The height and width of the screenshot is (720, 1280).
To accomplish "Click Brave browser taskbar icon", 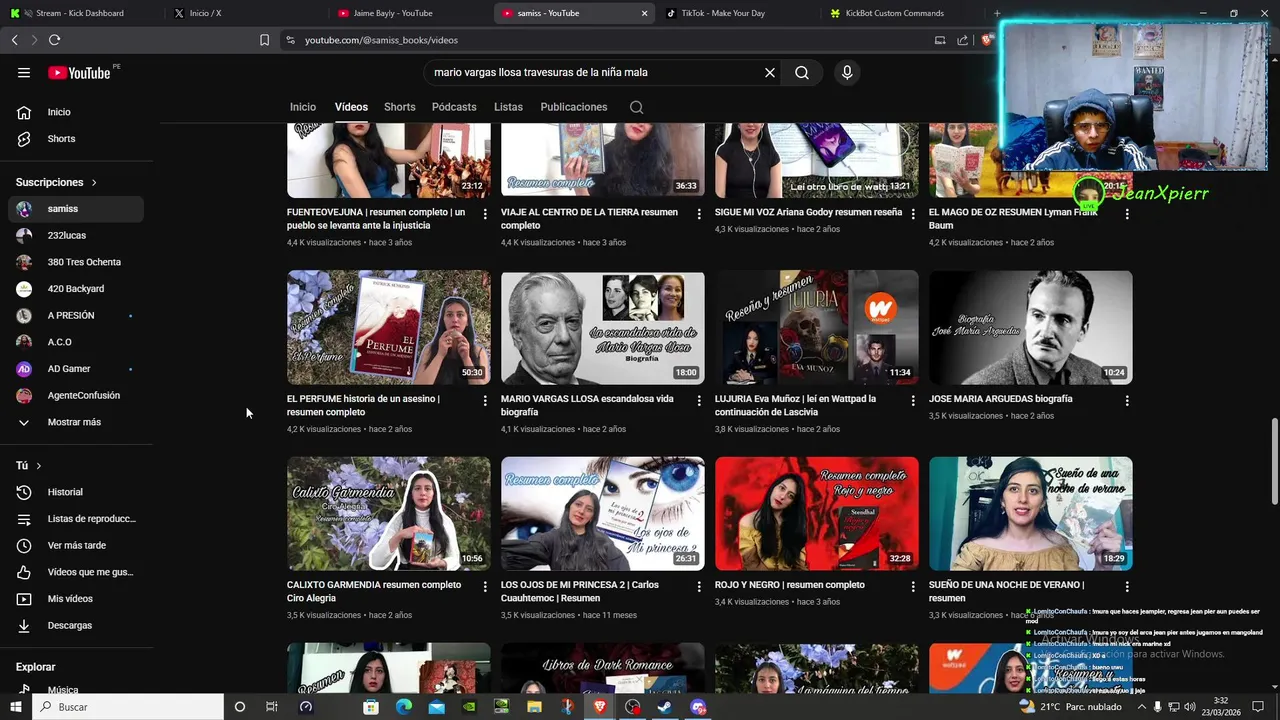I will [x=599, y=707].
